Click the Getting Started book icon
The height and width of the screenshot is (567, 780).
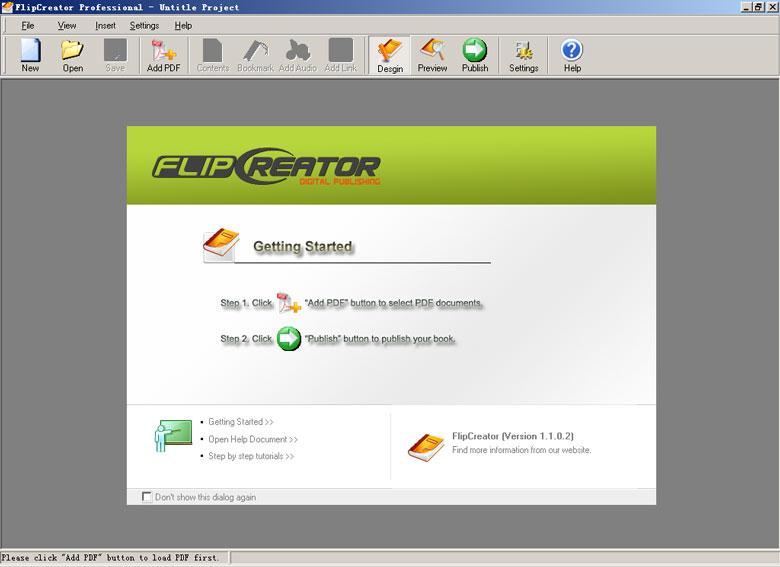pyautogui.click(x=221, y=245)
